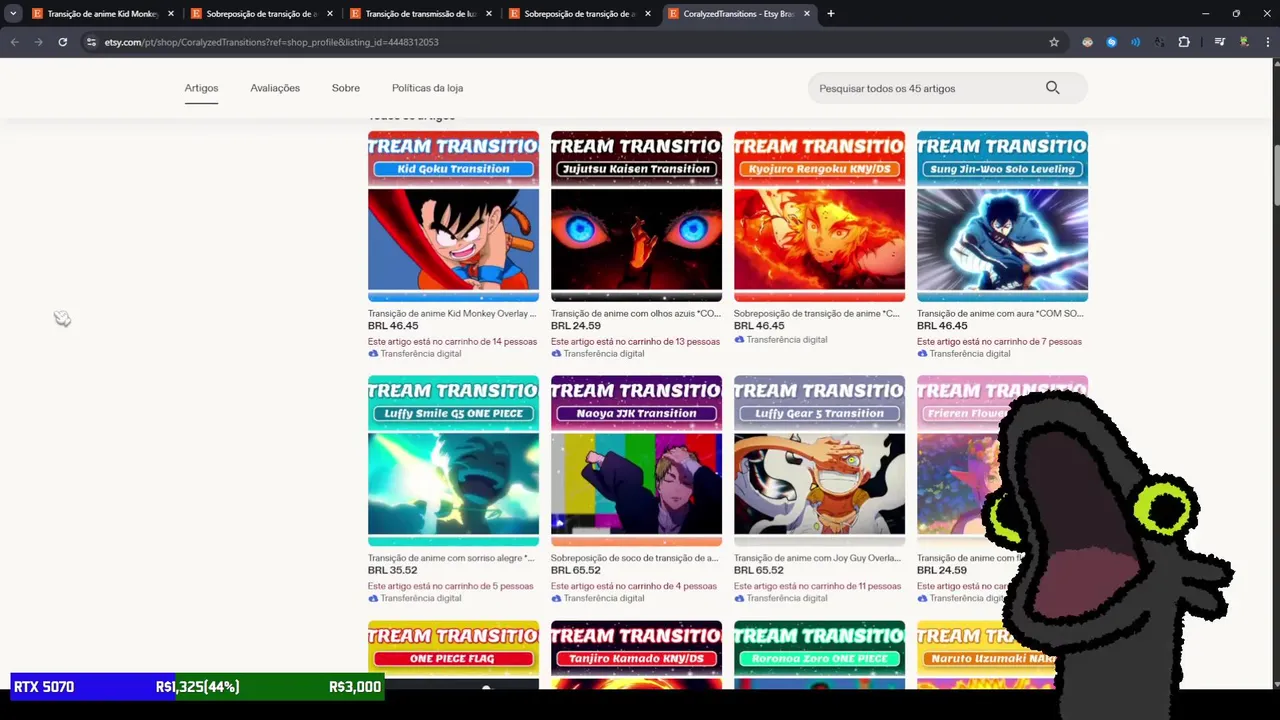Click the BRL 35.52 price
1280x720 pixels.
(x=392, y=570)
